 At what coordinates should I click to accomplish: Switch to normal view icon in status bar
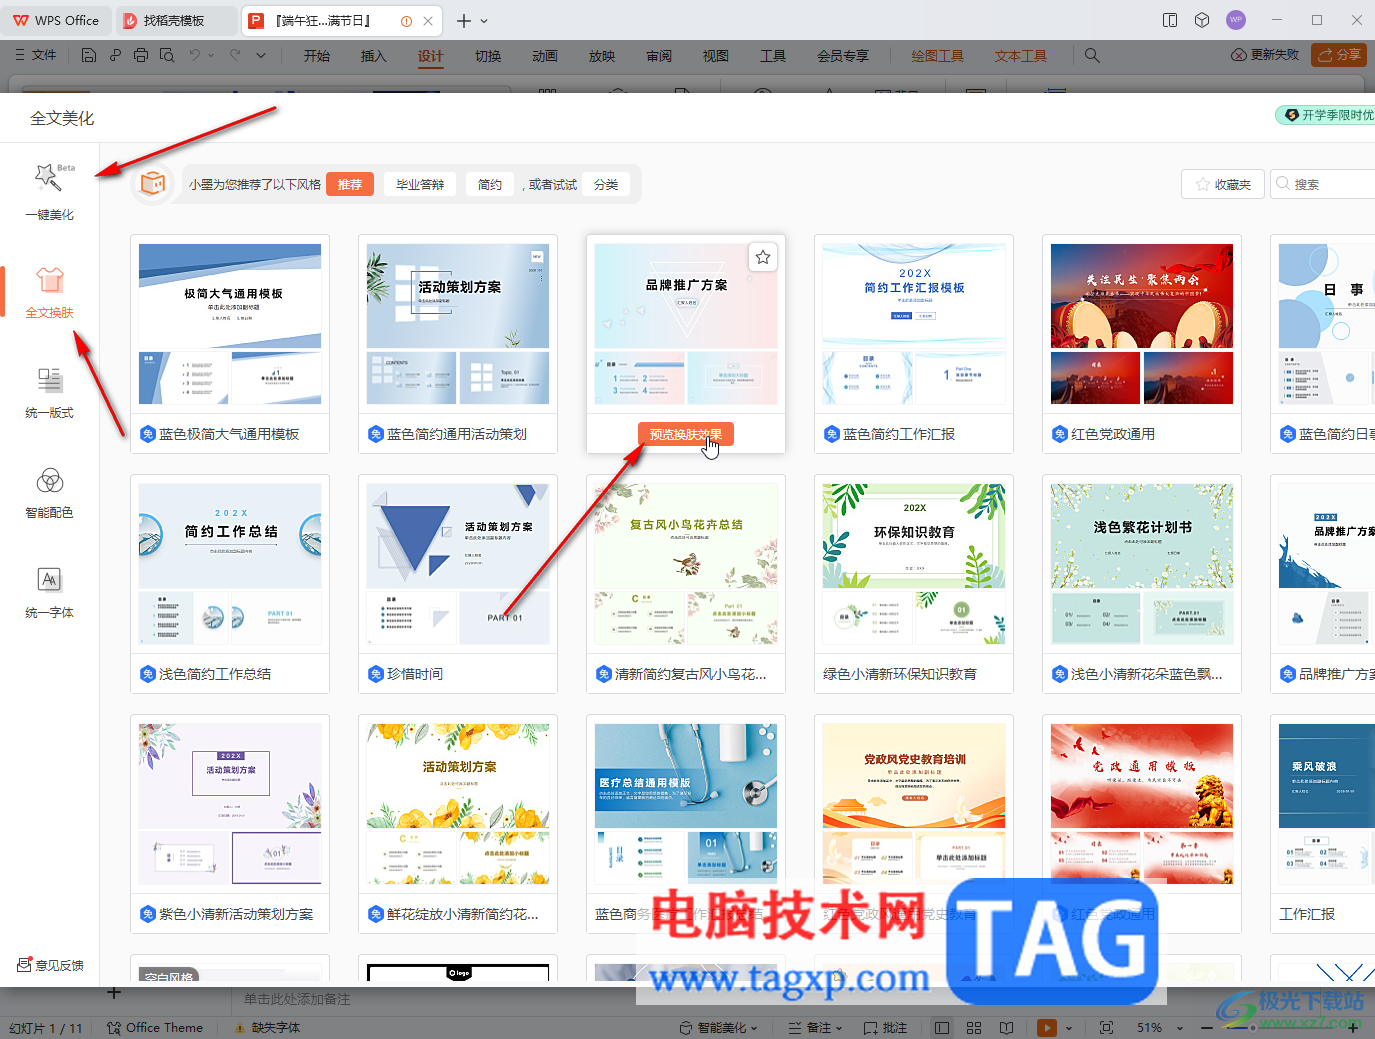tap(942, 1027)
